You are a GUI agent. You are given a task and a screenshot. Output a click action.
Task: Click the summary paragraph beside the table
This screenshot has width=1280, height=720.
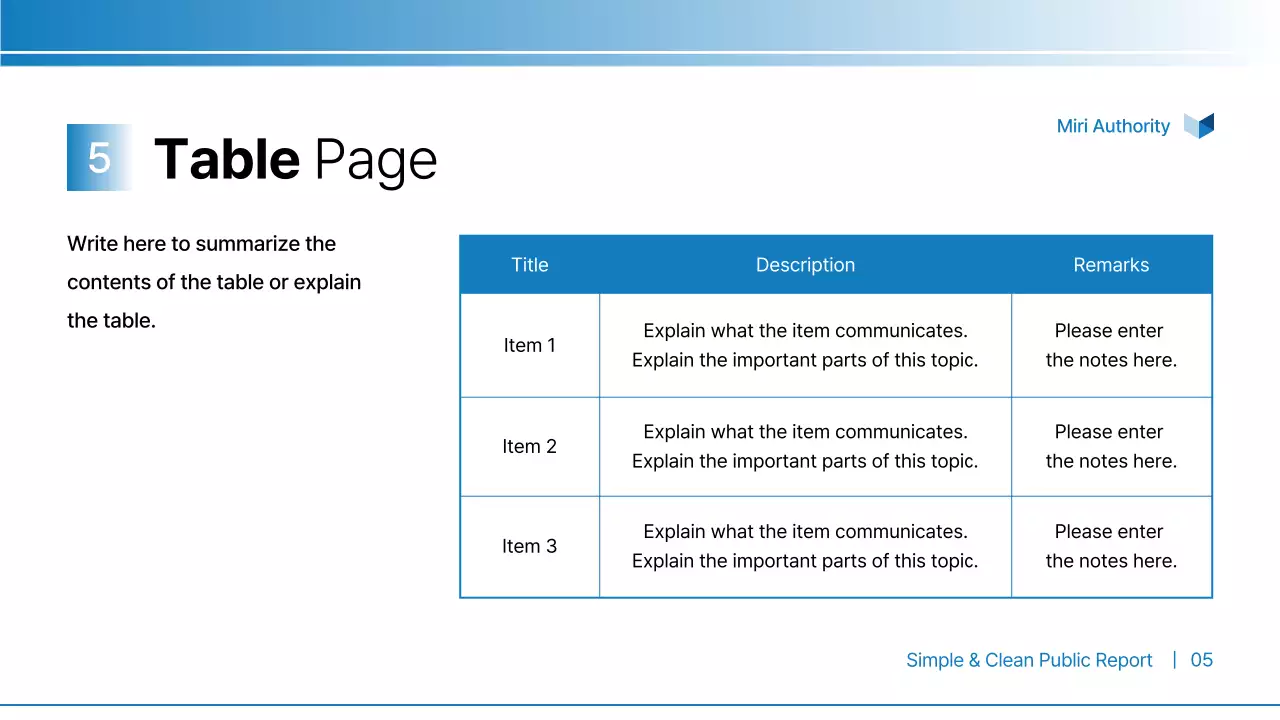click(x=214, y=282)
